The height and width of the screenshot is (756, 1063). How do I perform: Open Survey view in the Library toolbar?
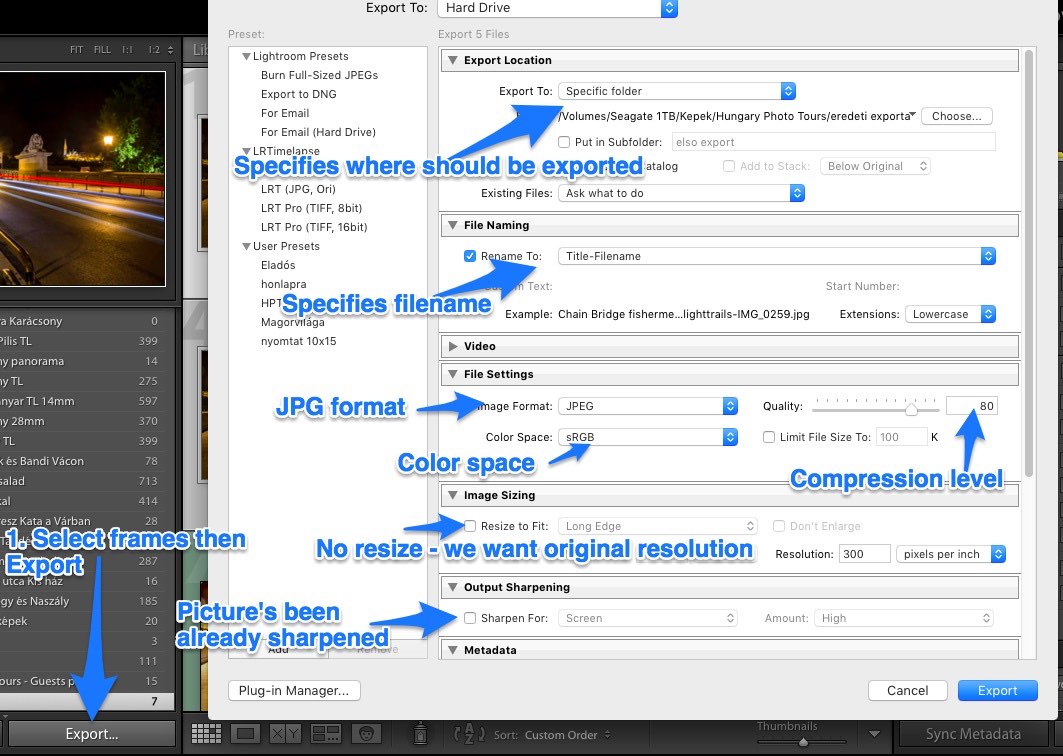click(326, 734)
